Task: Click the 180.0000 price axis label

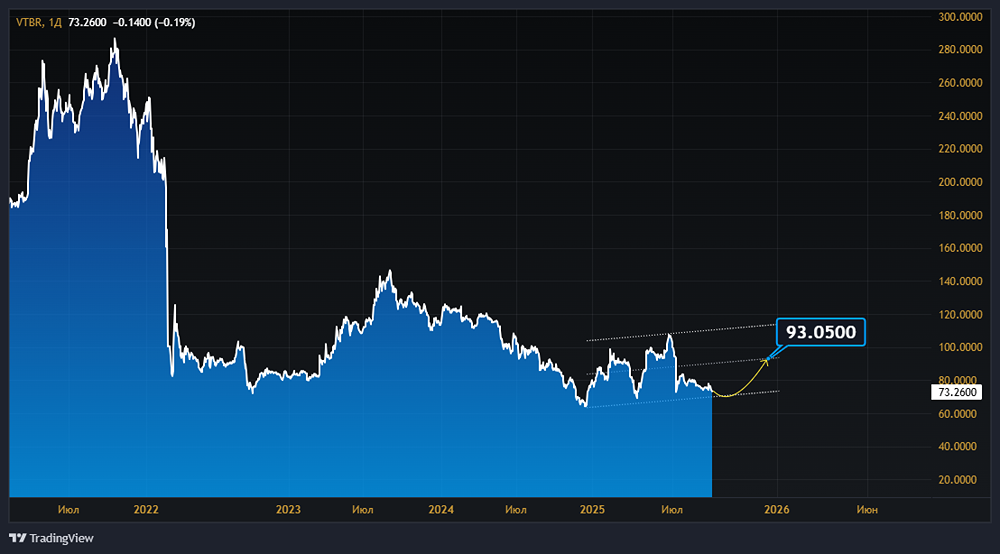Action: [960, 215]
